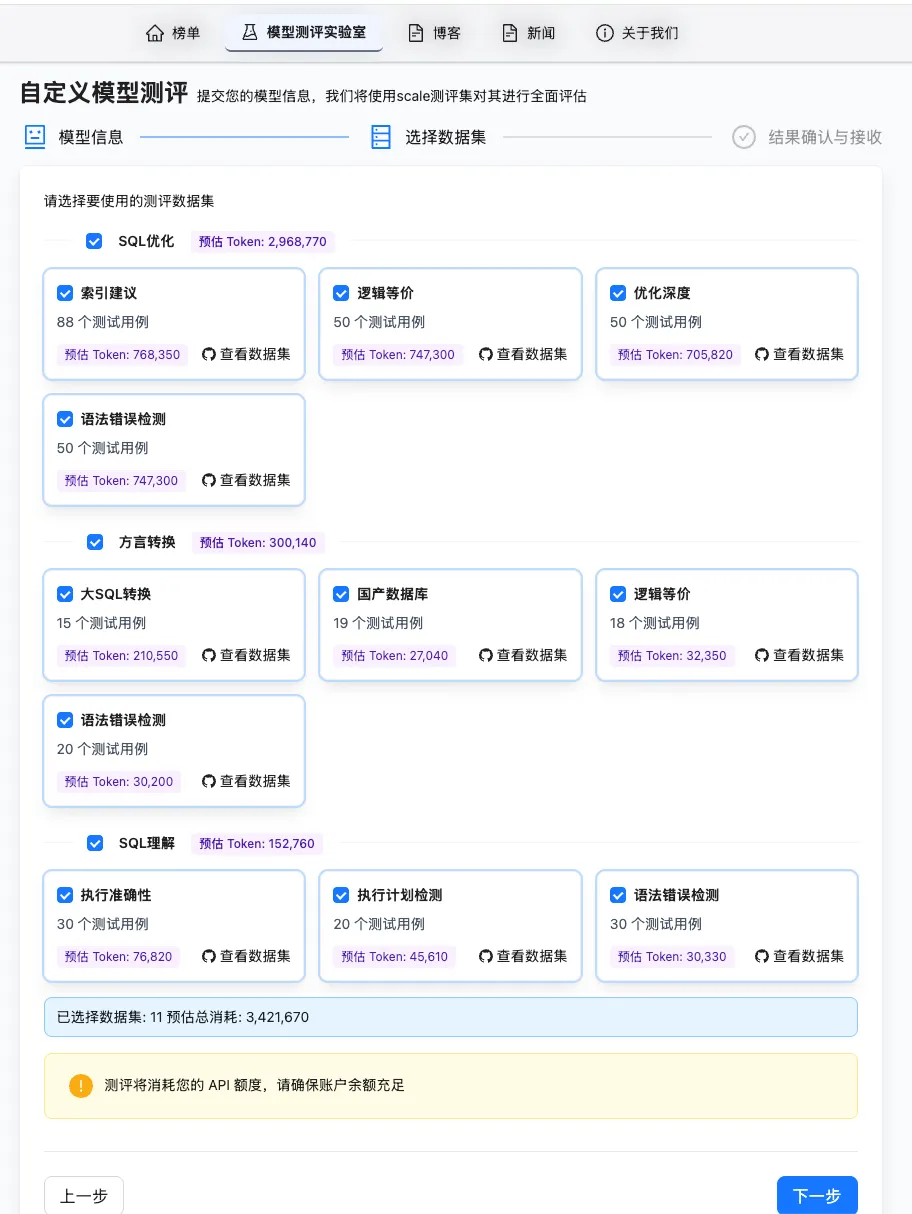912x1214 pixels.
Task: Click the 预估 Token: 27,040 badge
Action: point(395,655)
